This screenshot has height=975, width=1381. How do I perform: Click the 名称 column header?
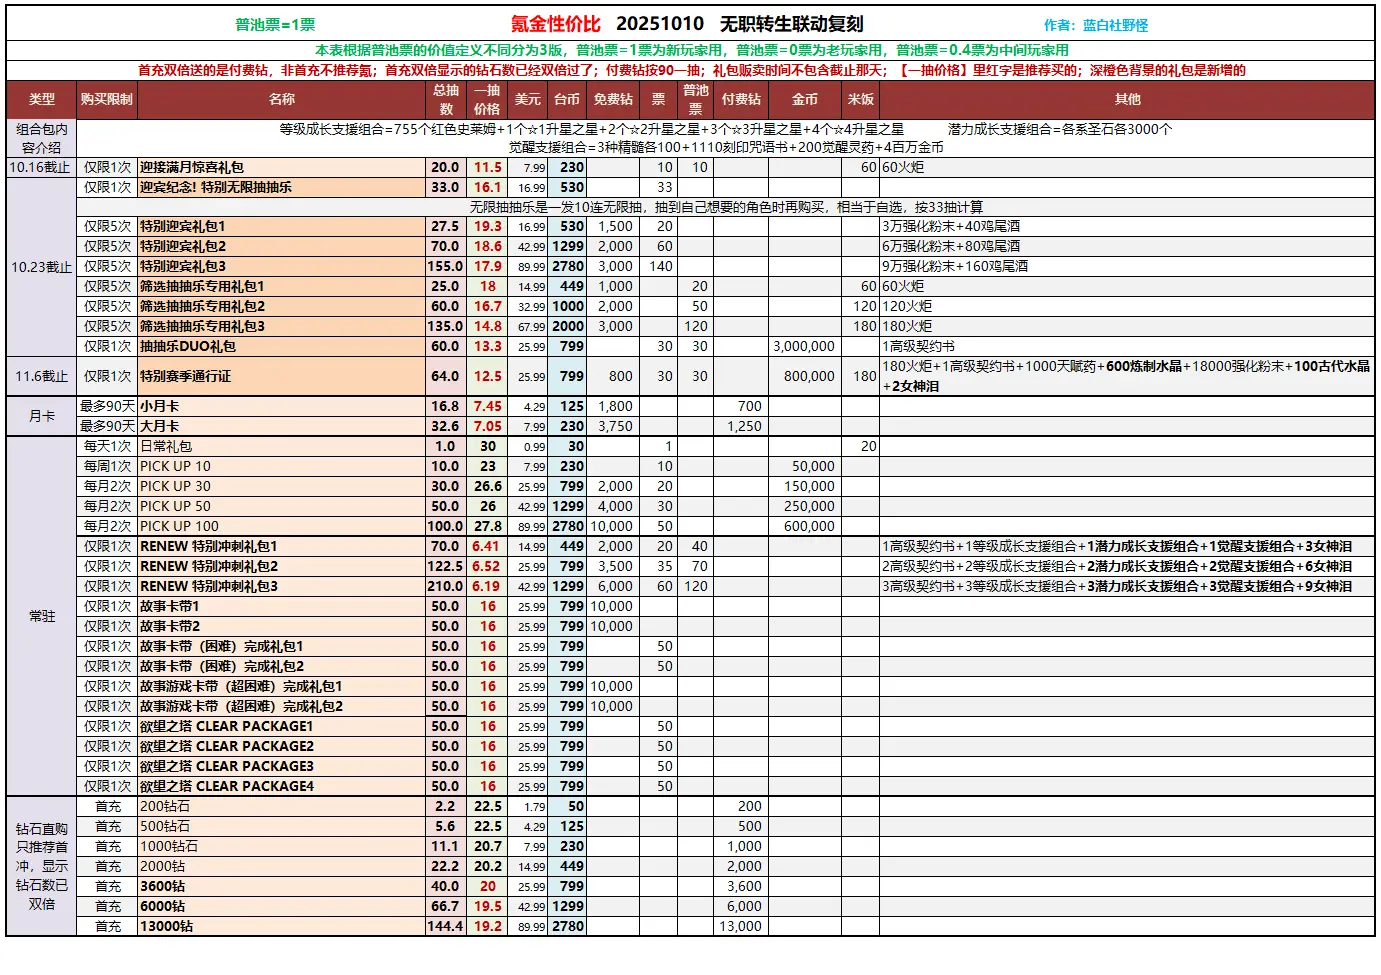click(x=281, y=99)
